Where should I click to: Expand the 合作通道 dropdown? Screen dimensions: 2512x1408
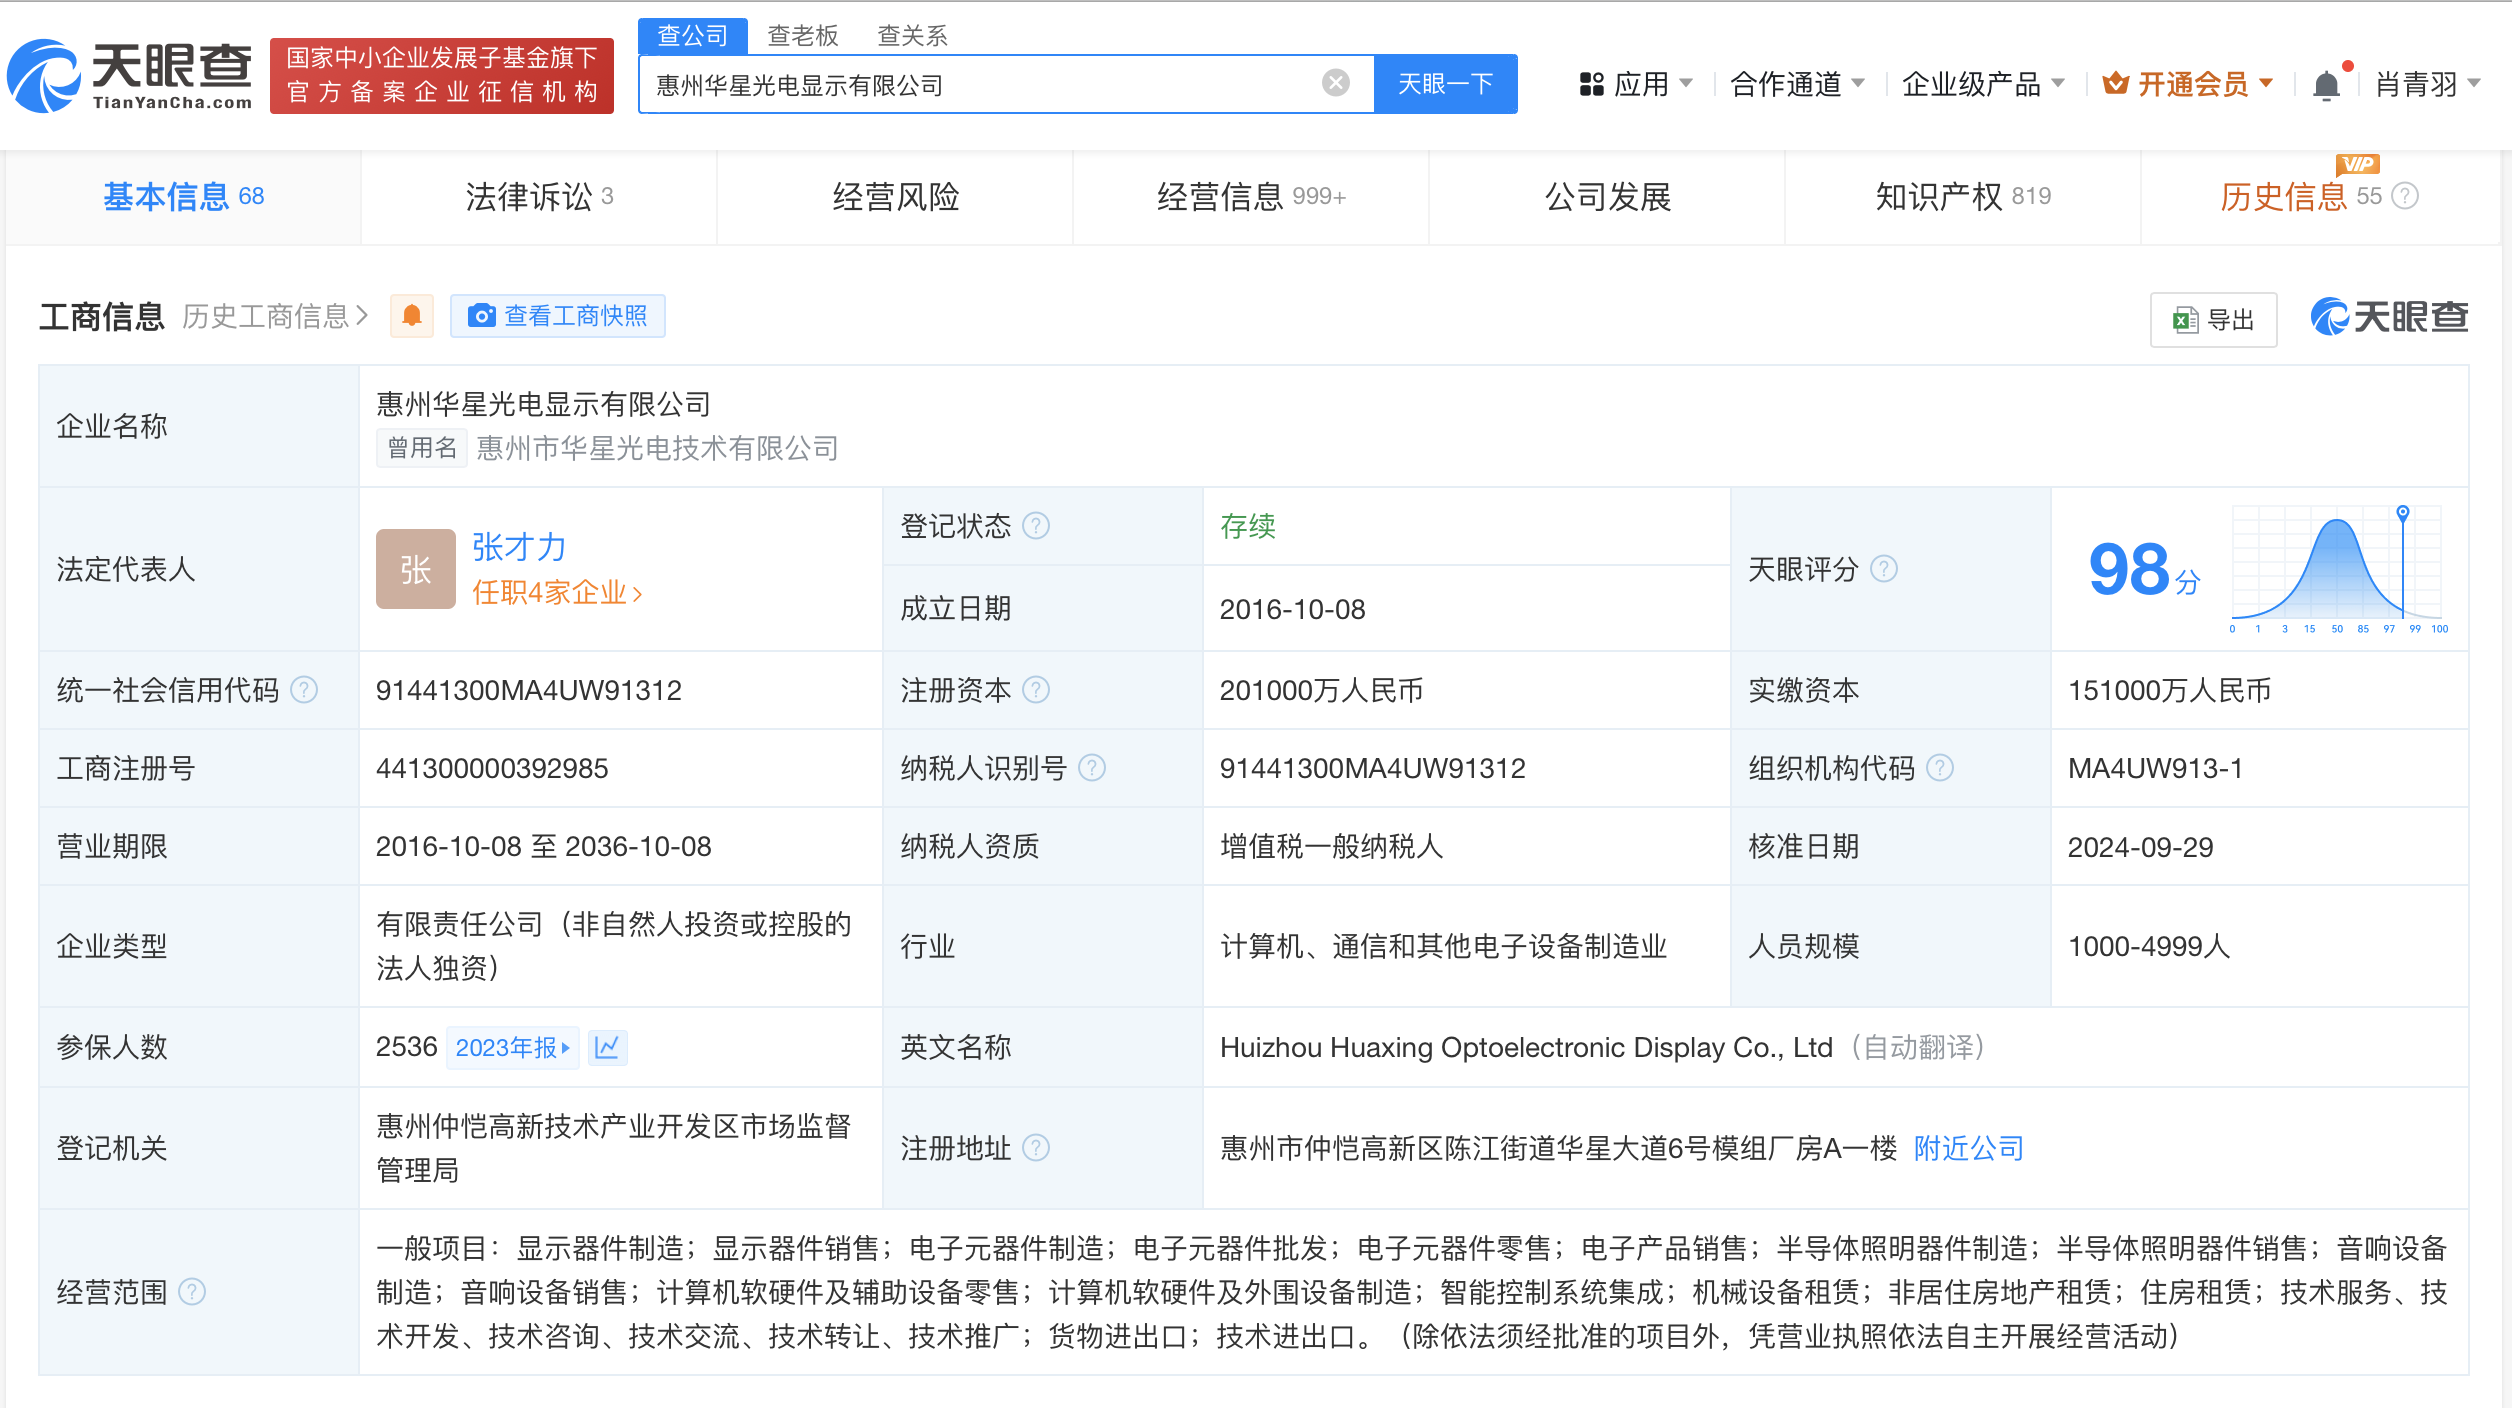point(1797,84)
